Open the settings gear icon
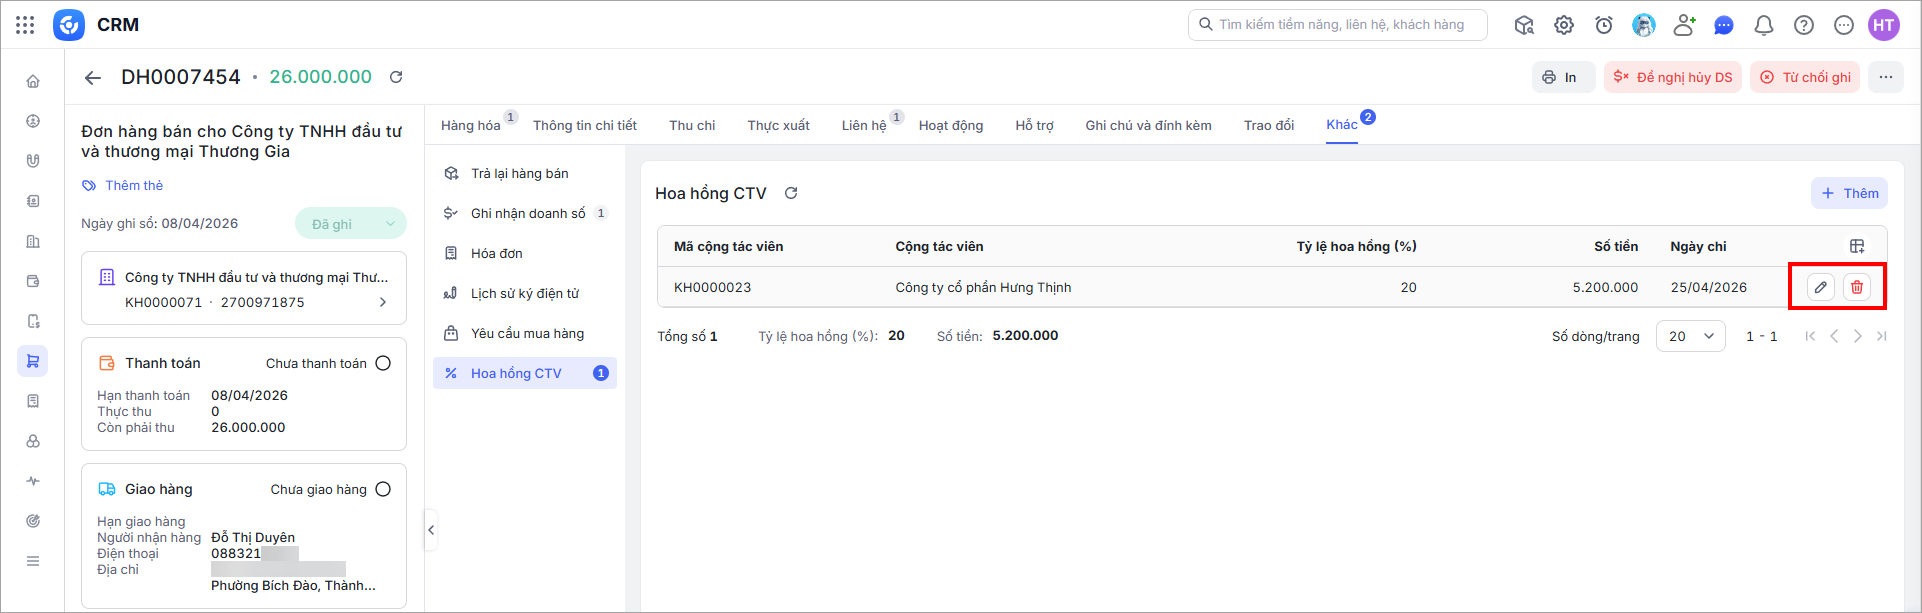 click(x=1564, y=25)
